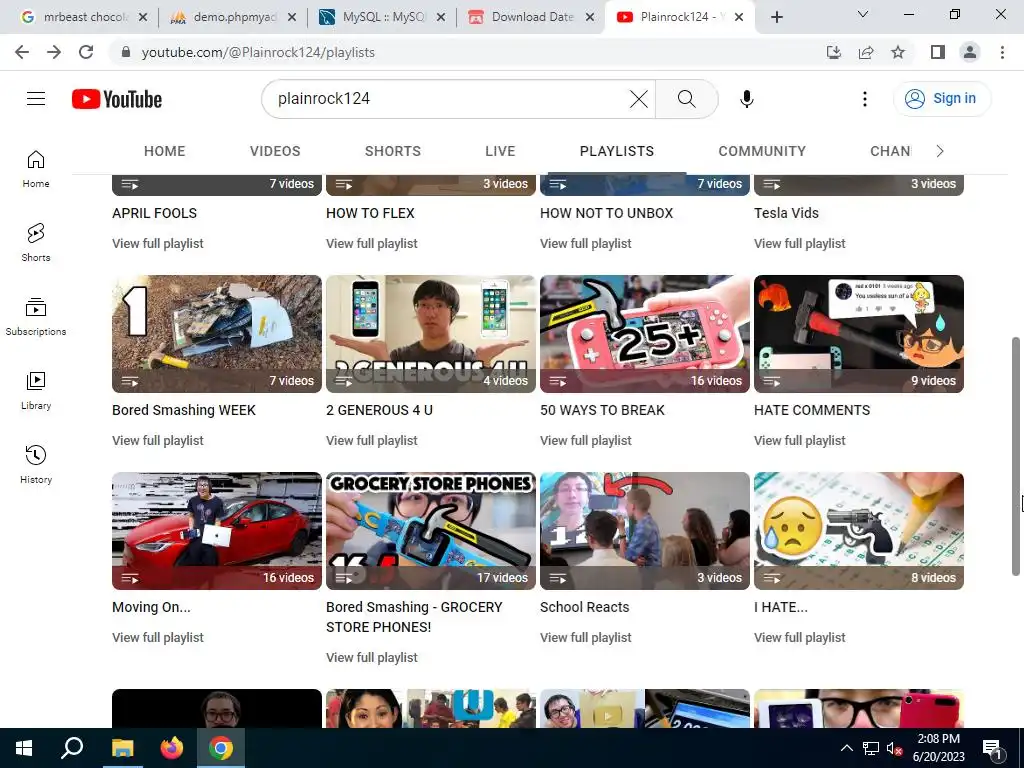View full playlist for APRIL FOOLS
Viewport: 1024px width, 768px height.
click(x=157, y=243)
